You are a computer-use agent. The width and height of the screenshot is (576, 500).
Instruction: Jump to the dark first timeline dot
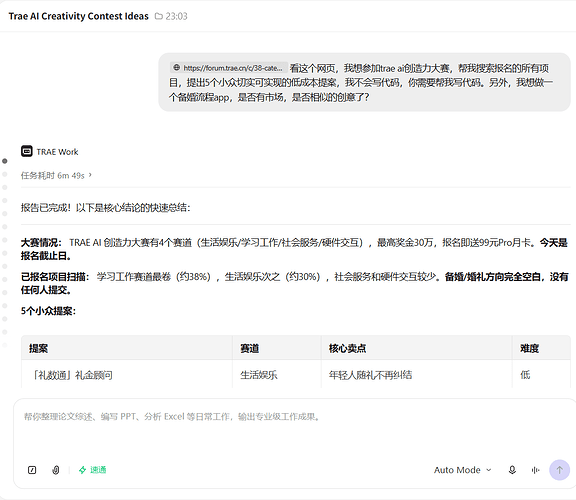coord(5,161)
